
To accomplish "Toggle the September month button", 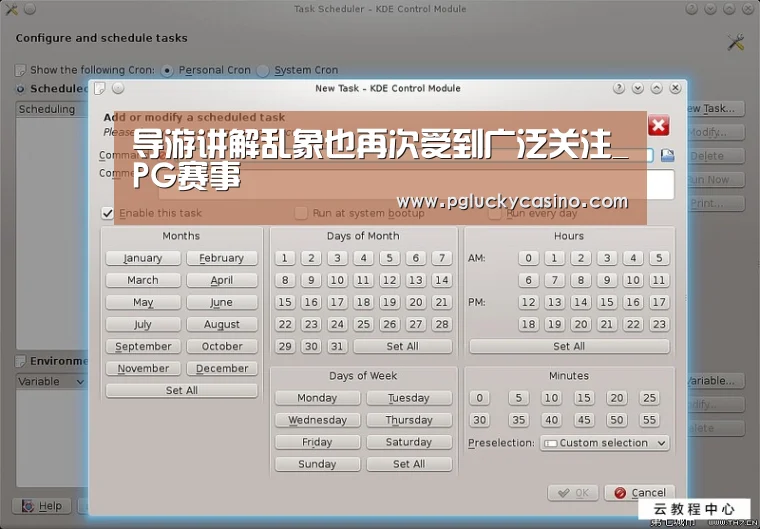I will (x=143, y=346).
